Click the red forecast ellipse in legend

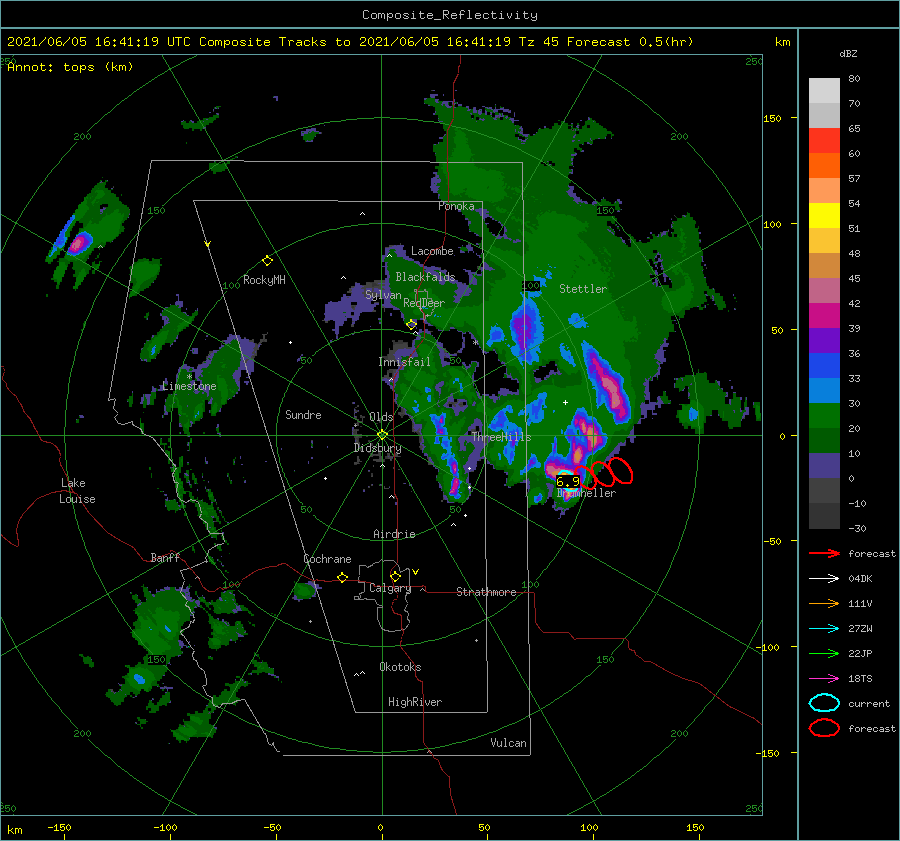pos(824,728)
